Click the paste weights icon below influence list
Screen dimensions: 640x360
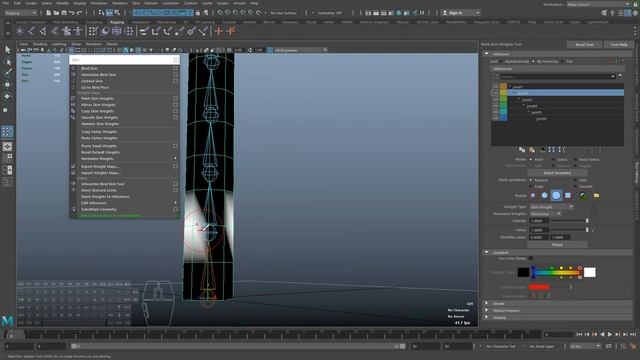click(x=532, y=150)
